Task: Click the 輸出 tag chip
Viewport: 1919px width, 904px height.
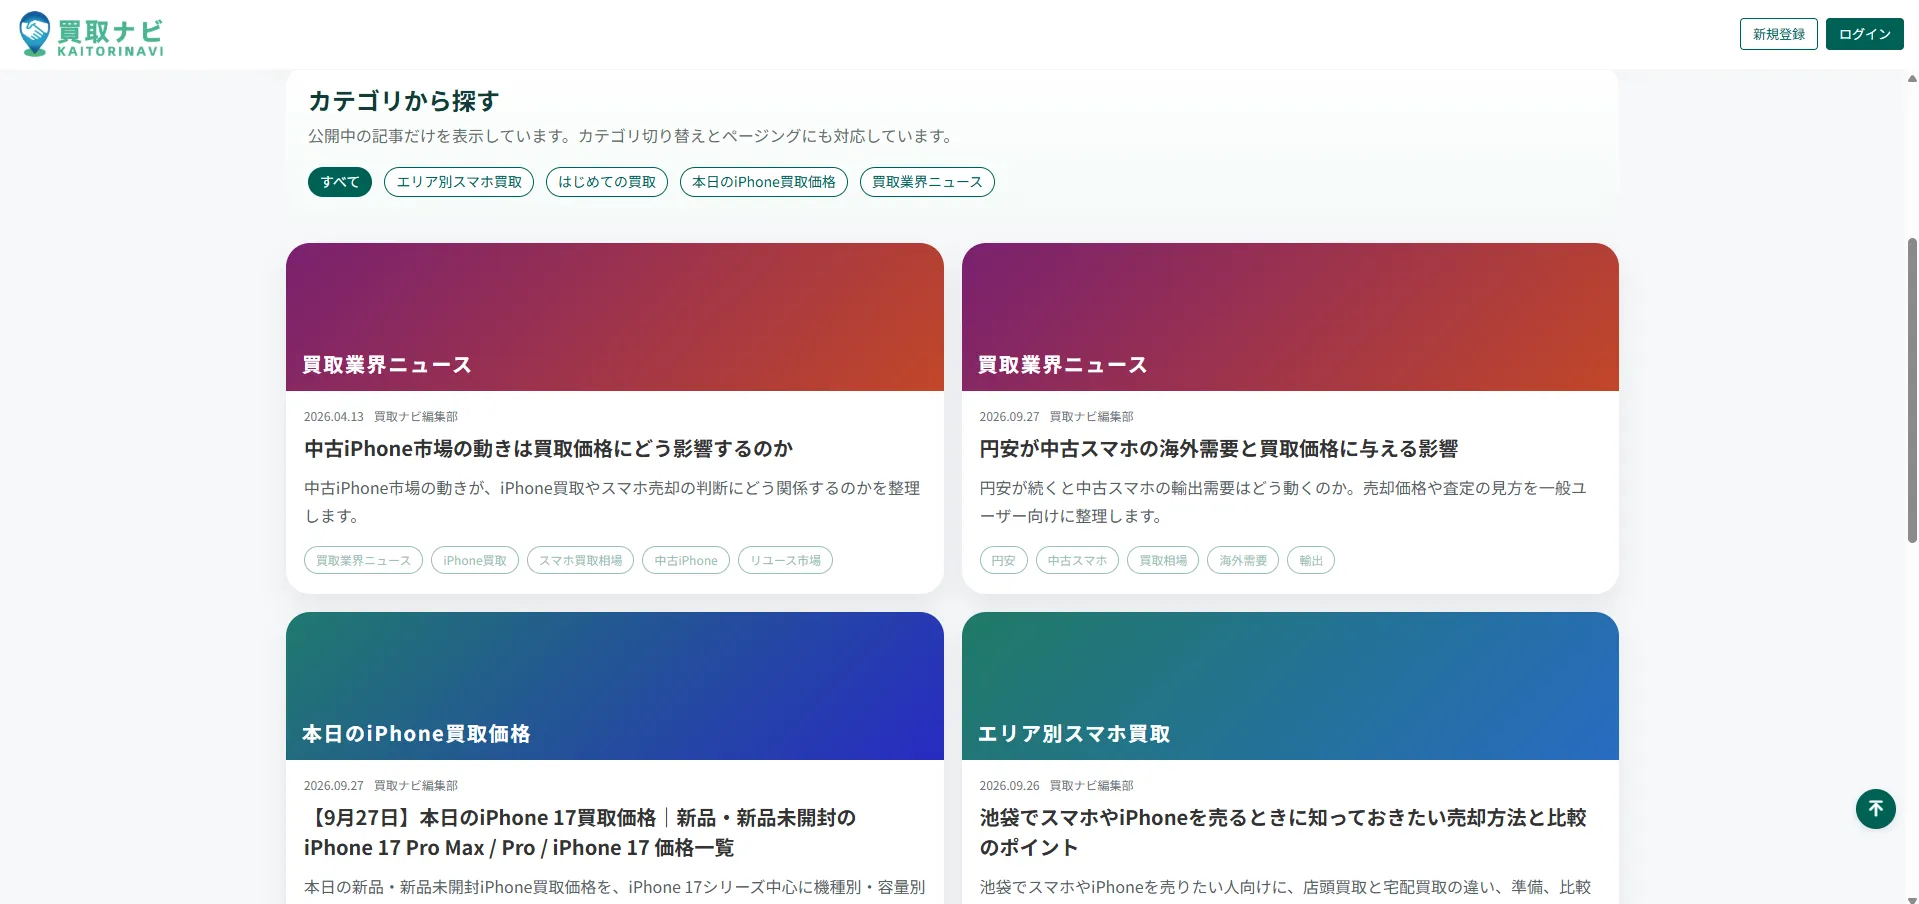Action: [1311, 560]
